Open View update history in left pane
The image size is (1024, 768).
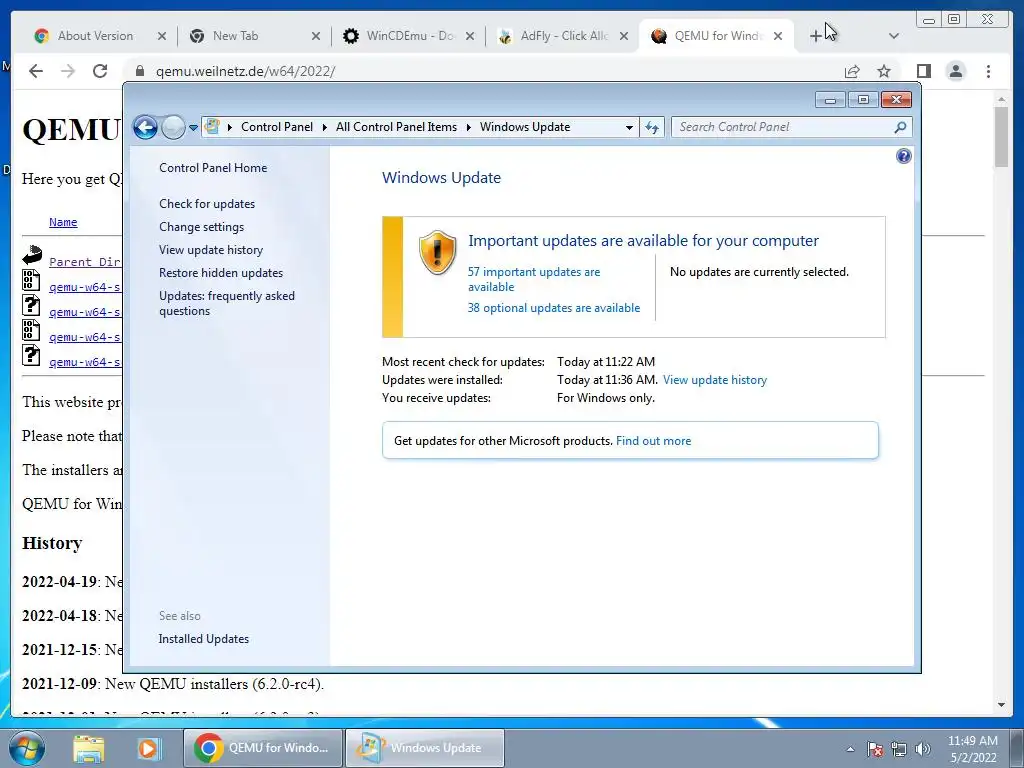click(x=211, y=249)
